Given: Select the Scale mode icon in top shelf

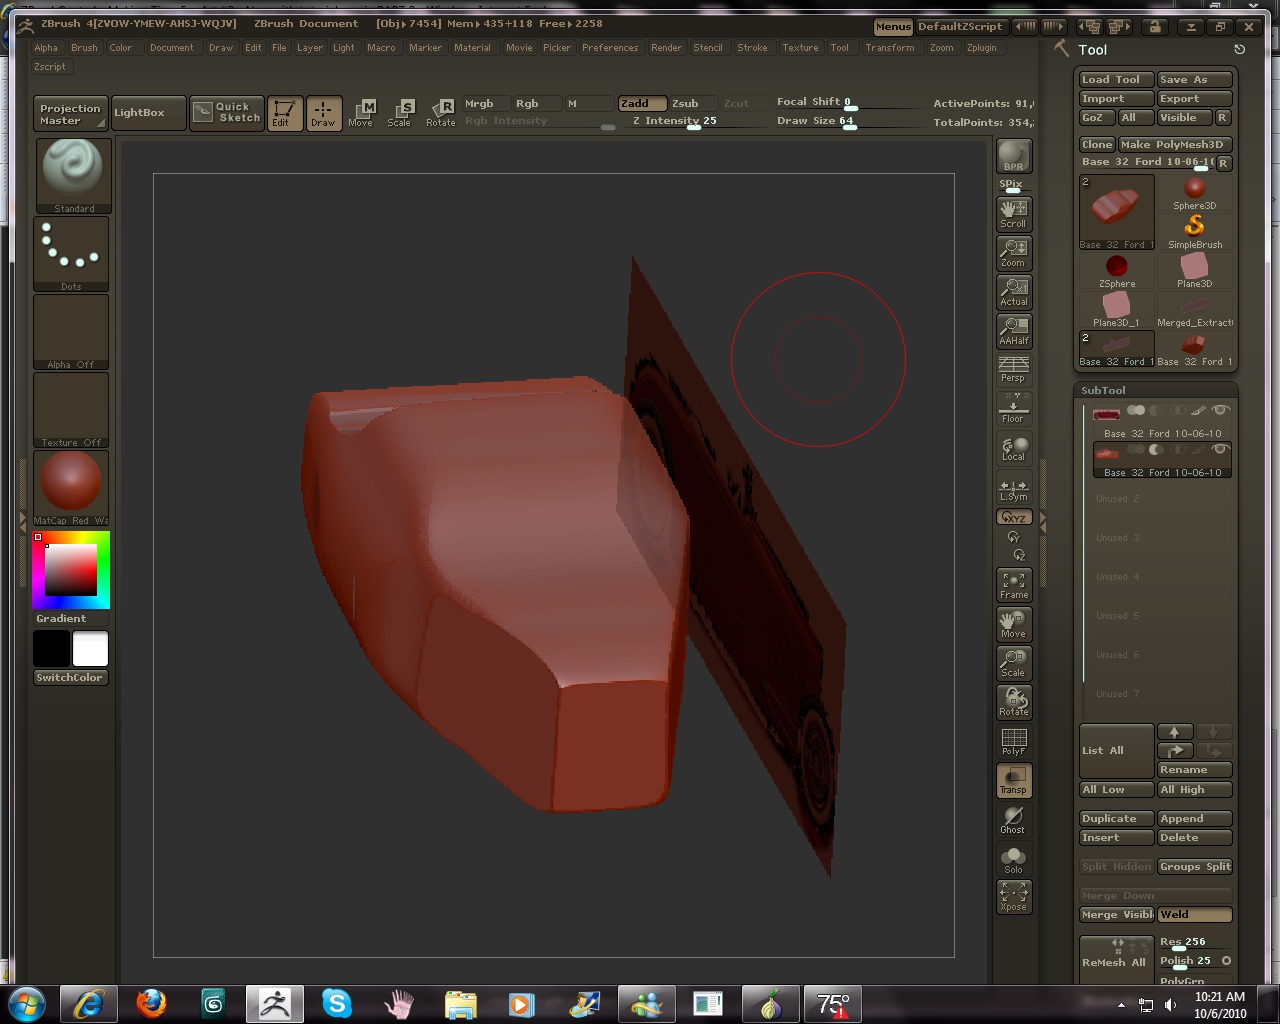Looking at the screenshot, I should coord(400,113).
